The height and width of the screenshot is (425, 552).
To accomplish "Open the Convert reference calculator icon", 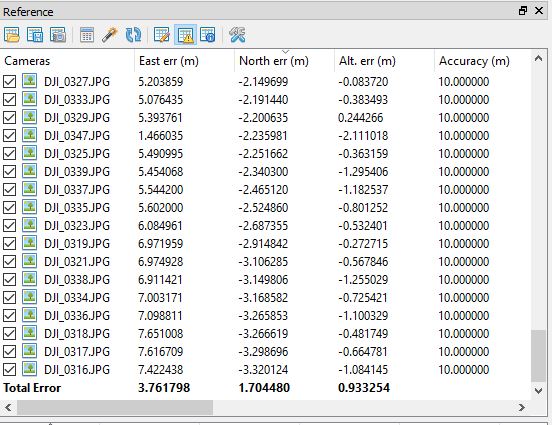I will tap(87, 35).
